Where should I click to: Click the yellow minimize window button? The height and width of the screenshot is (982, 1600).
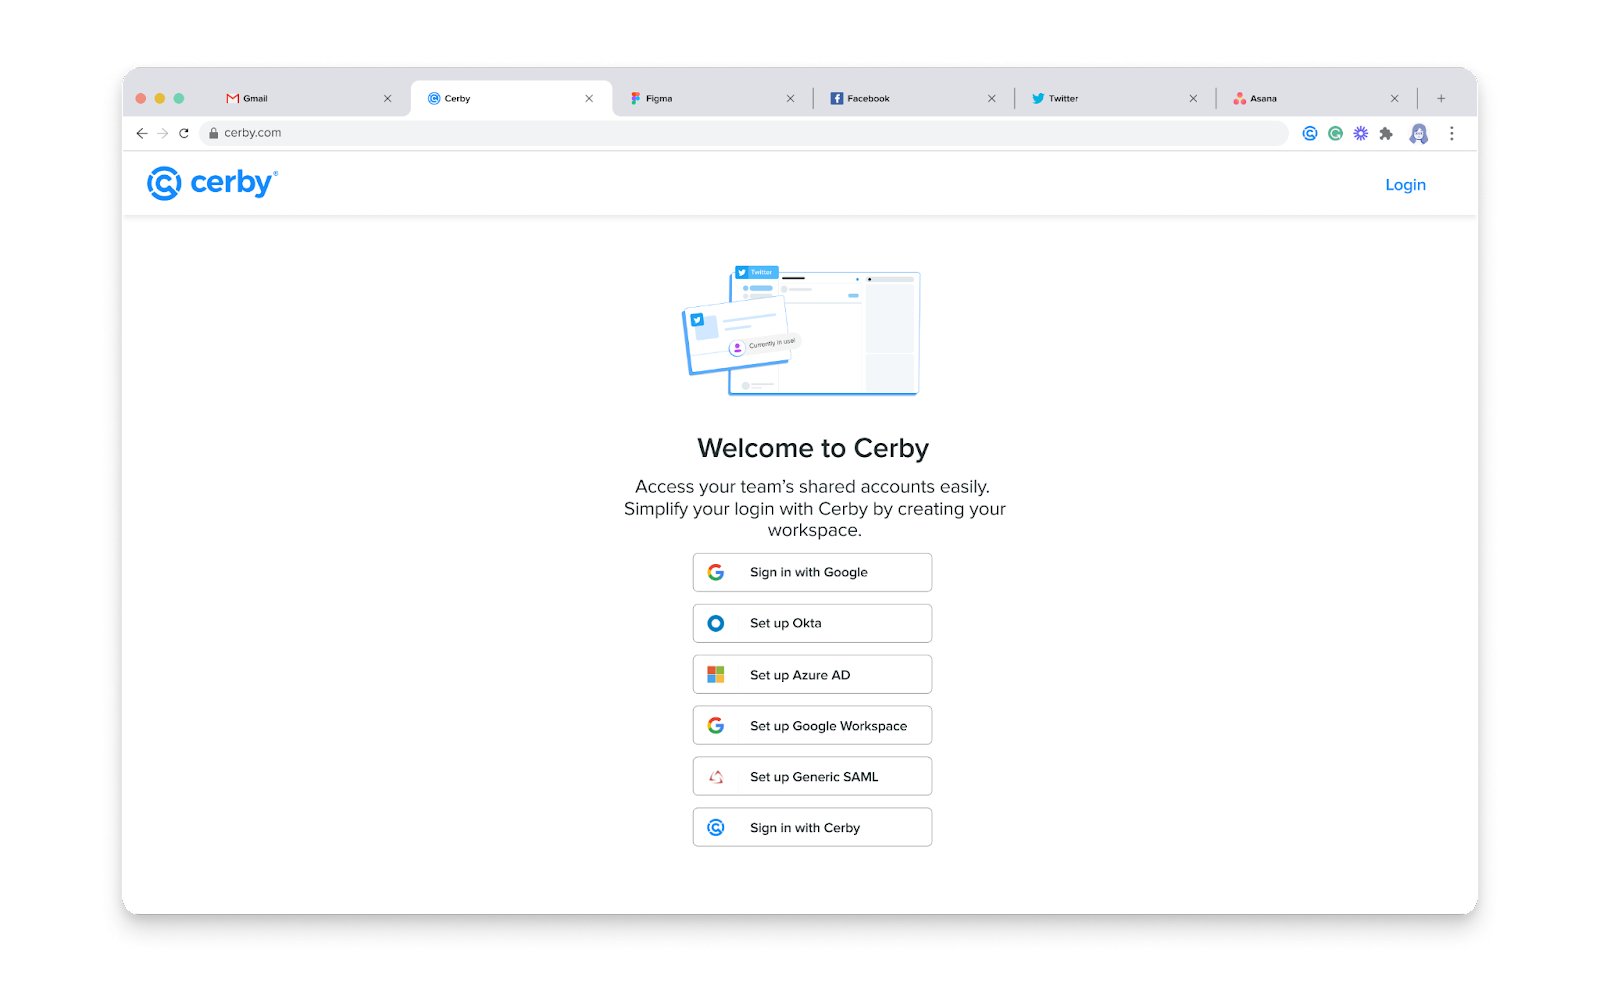[x=160, y=98]
